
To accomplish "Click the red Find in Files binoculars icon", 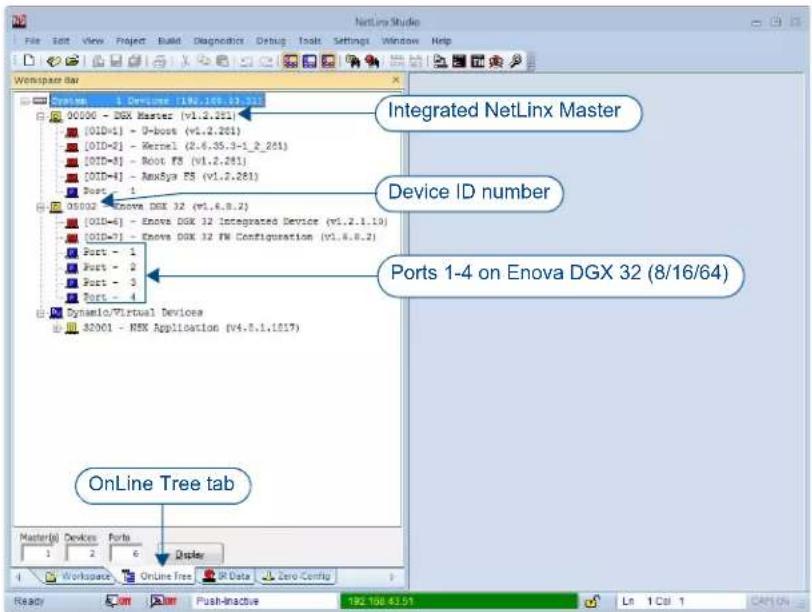I will click(372, 62).
